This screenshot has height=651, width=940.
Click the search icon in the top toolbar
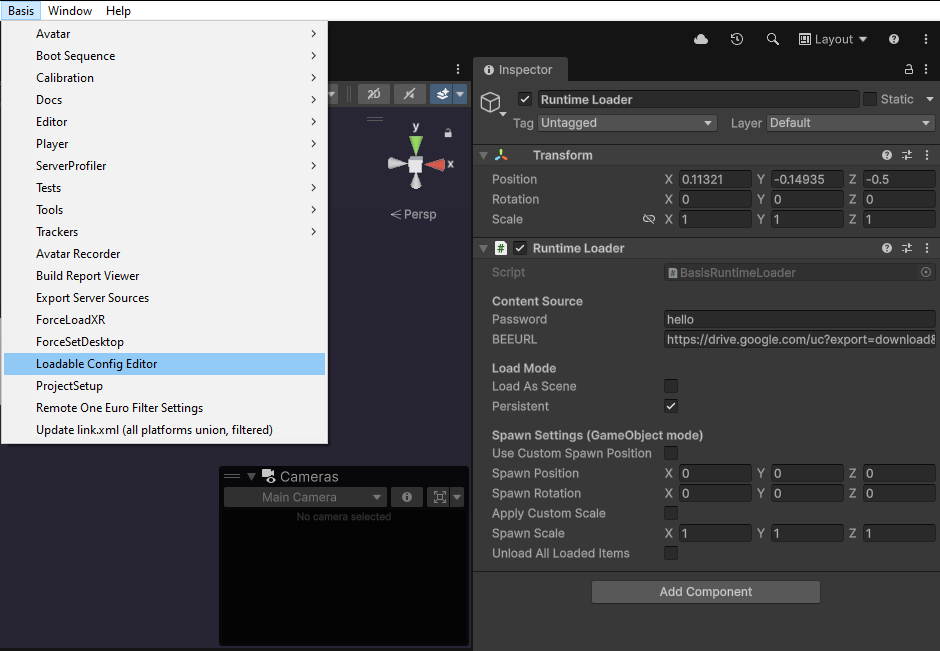(771, 39)
